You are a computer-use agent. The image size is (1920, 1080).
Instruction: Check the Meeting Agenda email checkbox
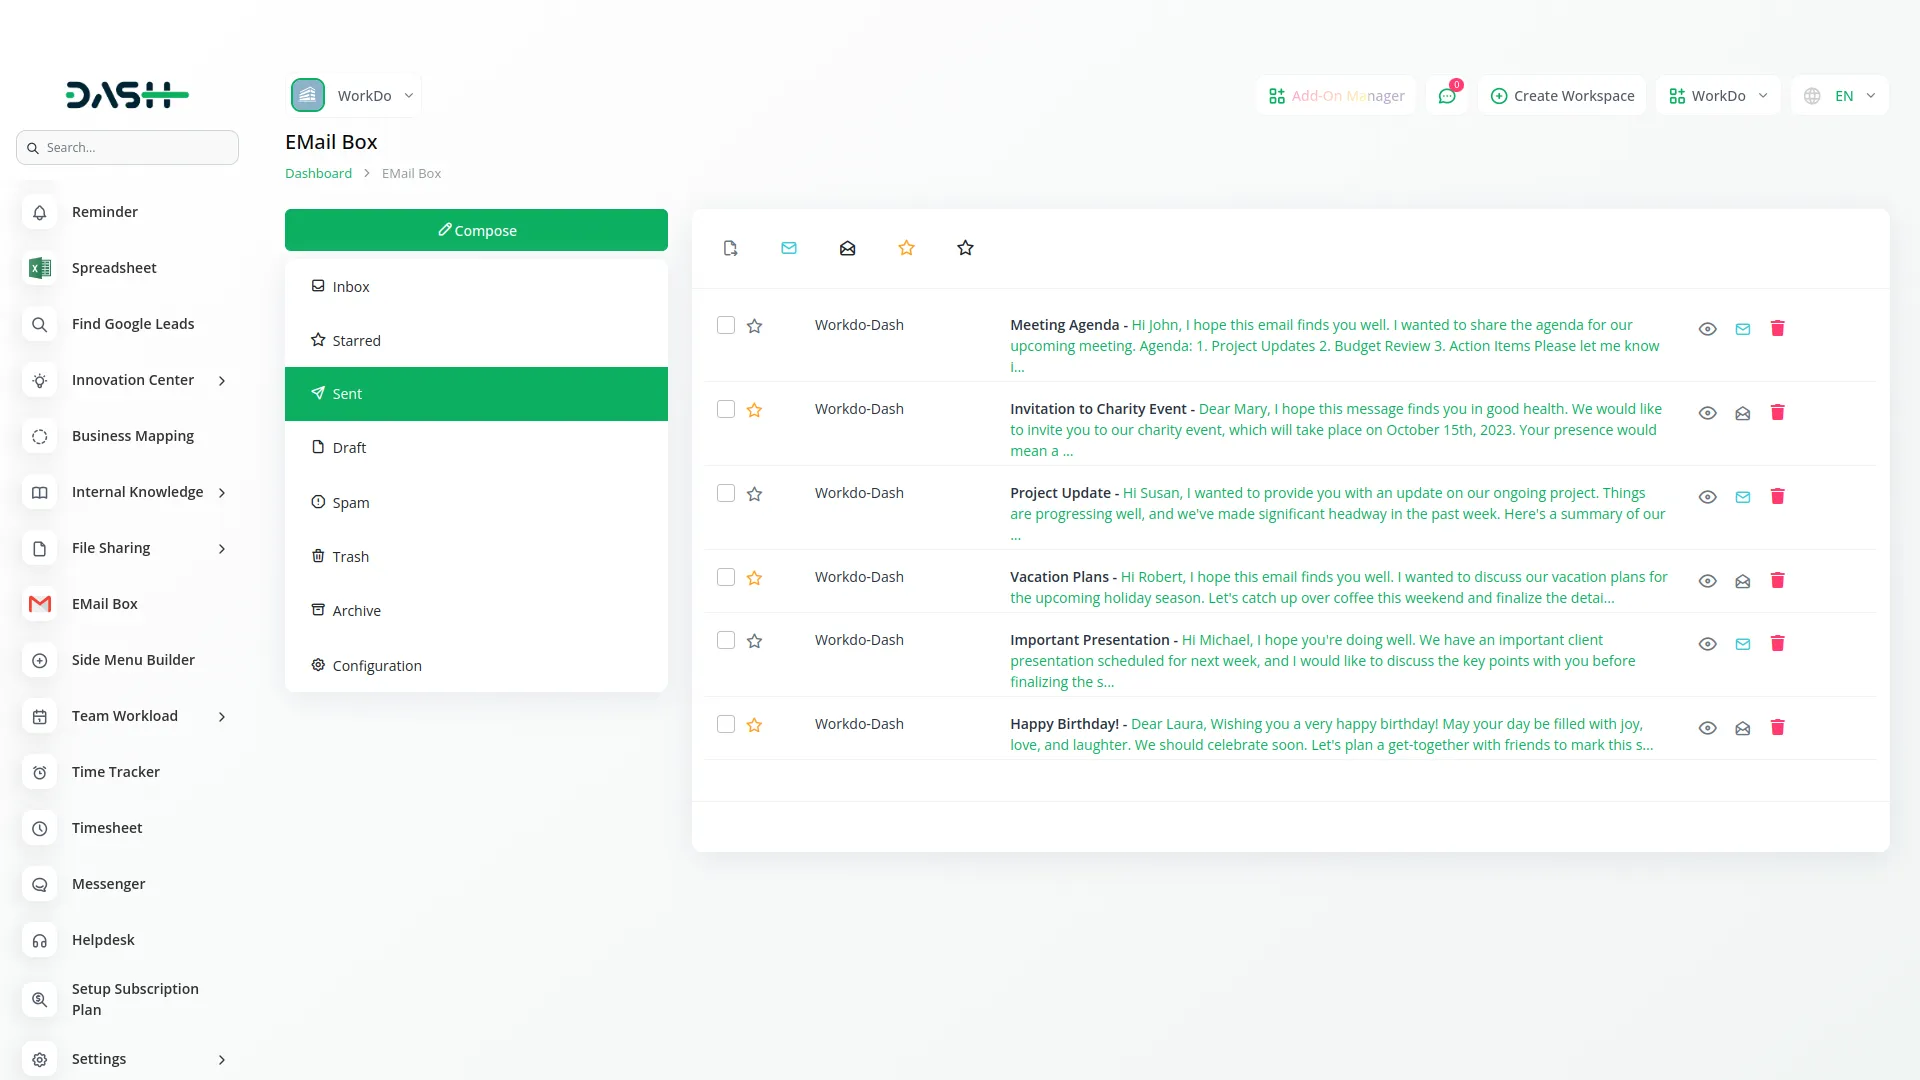tap(725, 325)
